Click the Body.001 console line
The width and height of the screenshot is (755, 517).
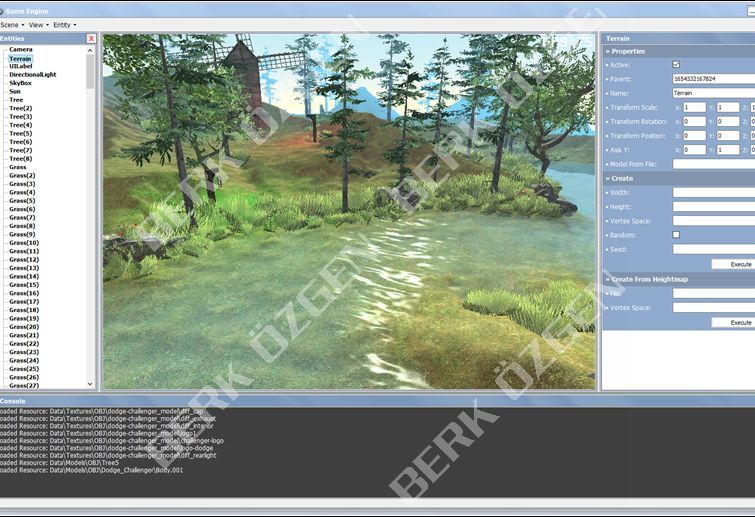click(x=91, y=470)
